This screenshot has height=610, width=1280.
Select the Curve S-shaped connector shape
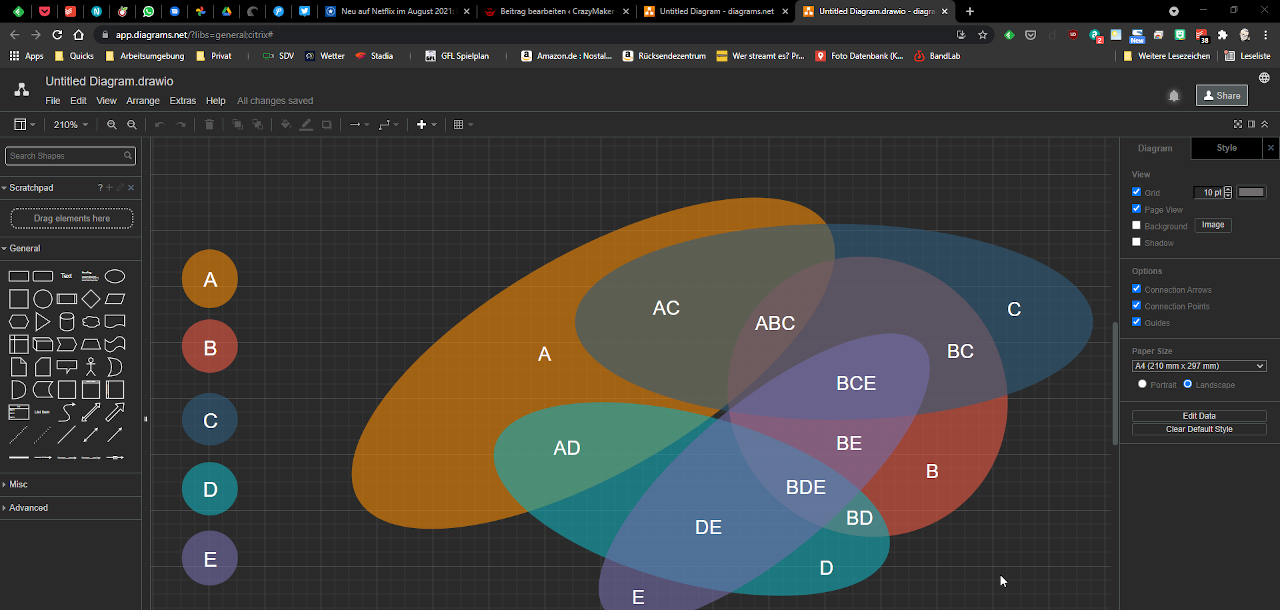67,412
